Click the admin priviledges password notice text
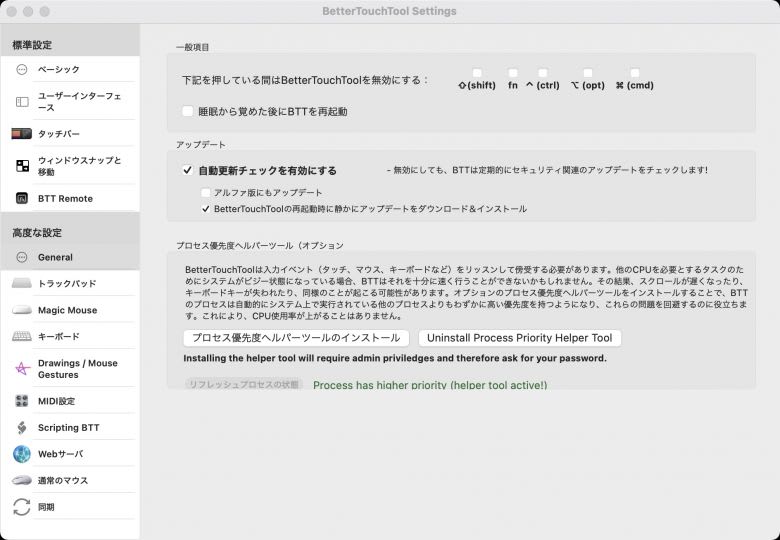The image size is (780, 540). point(395,358)
